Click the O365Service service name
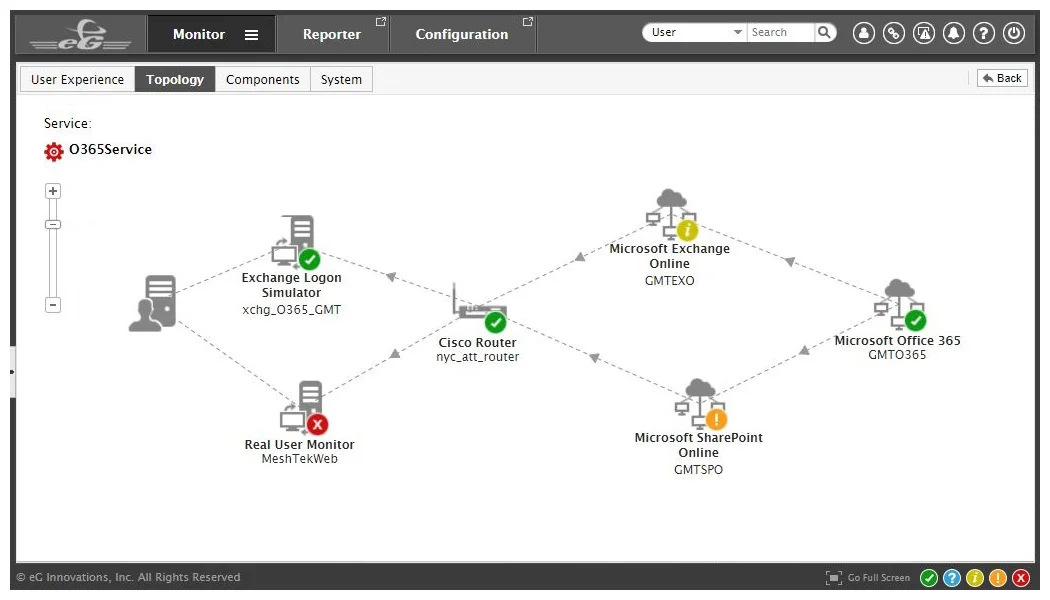 click(110, 149)
